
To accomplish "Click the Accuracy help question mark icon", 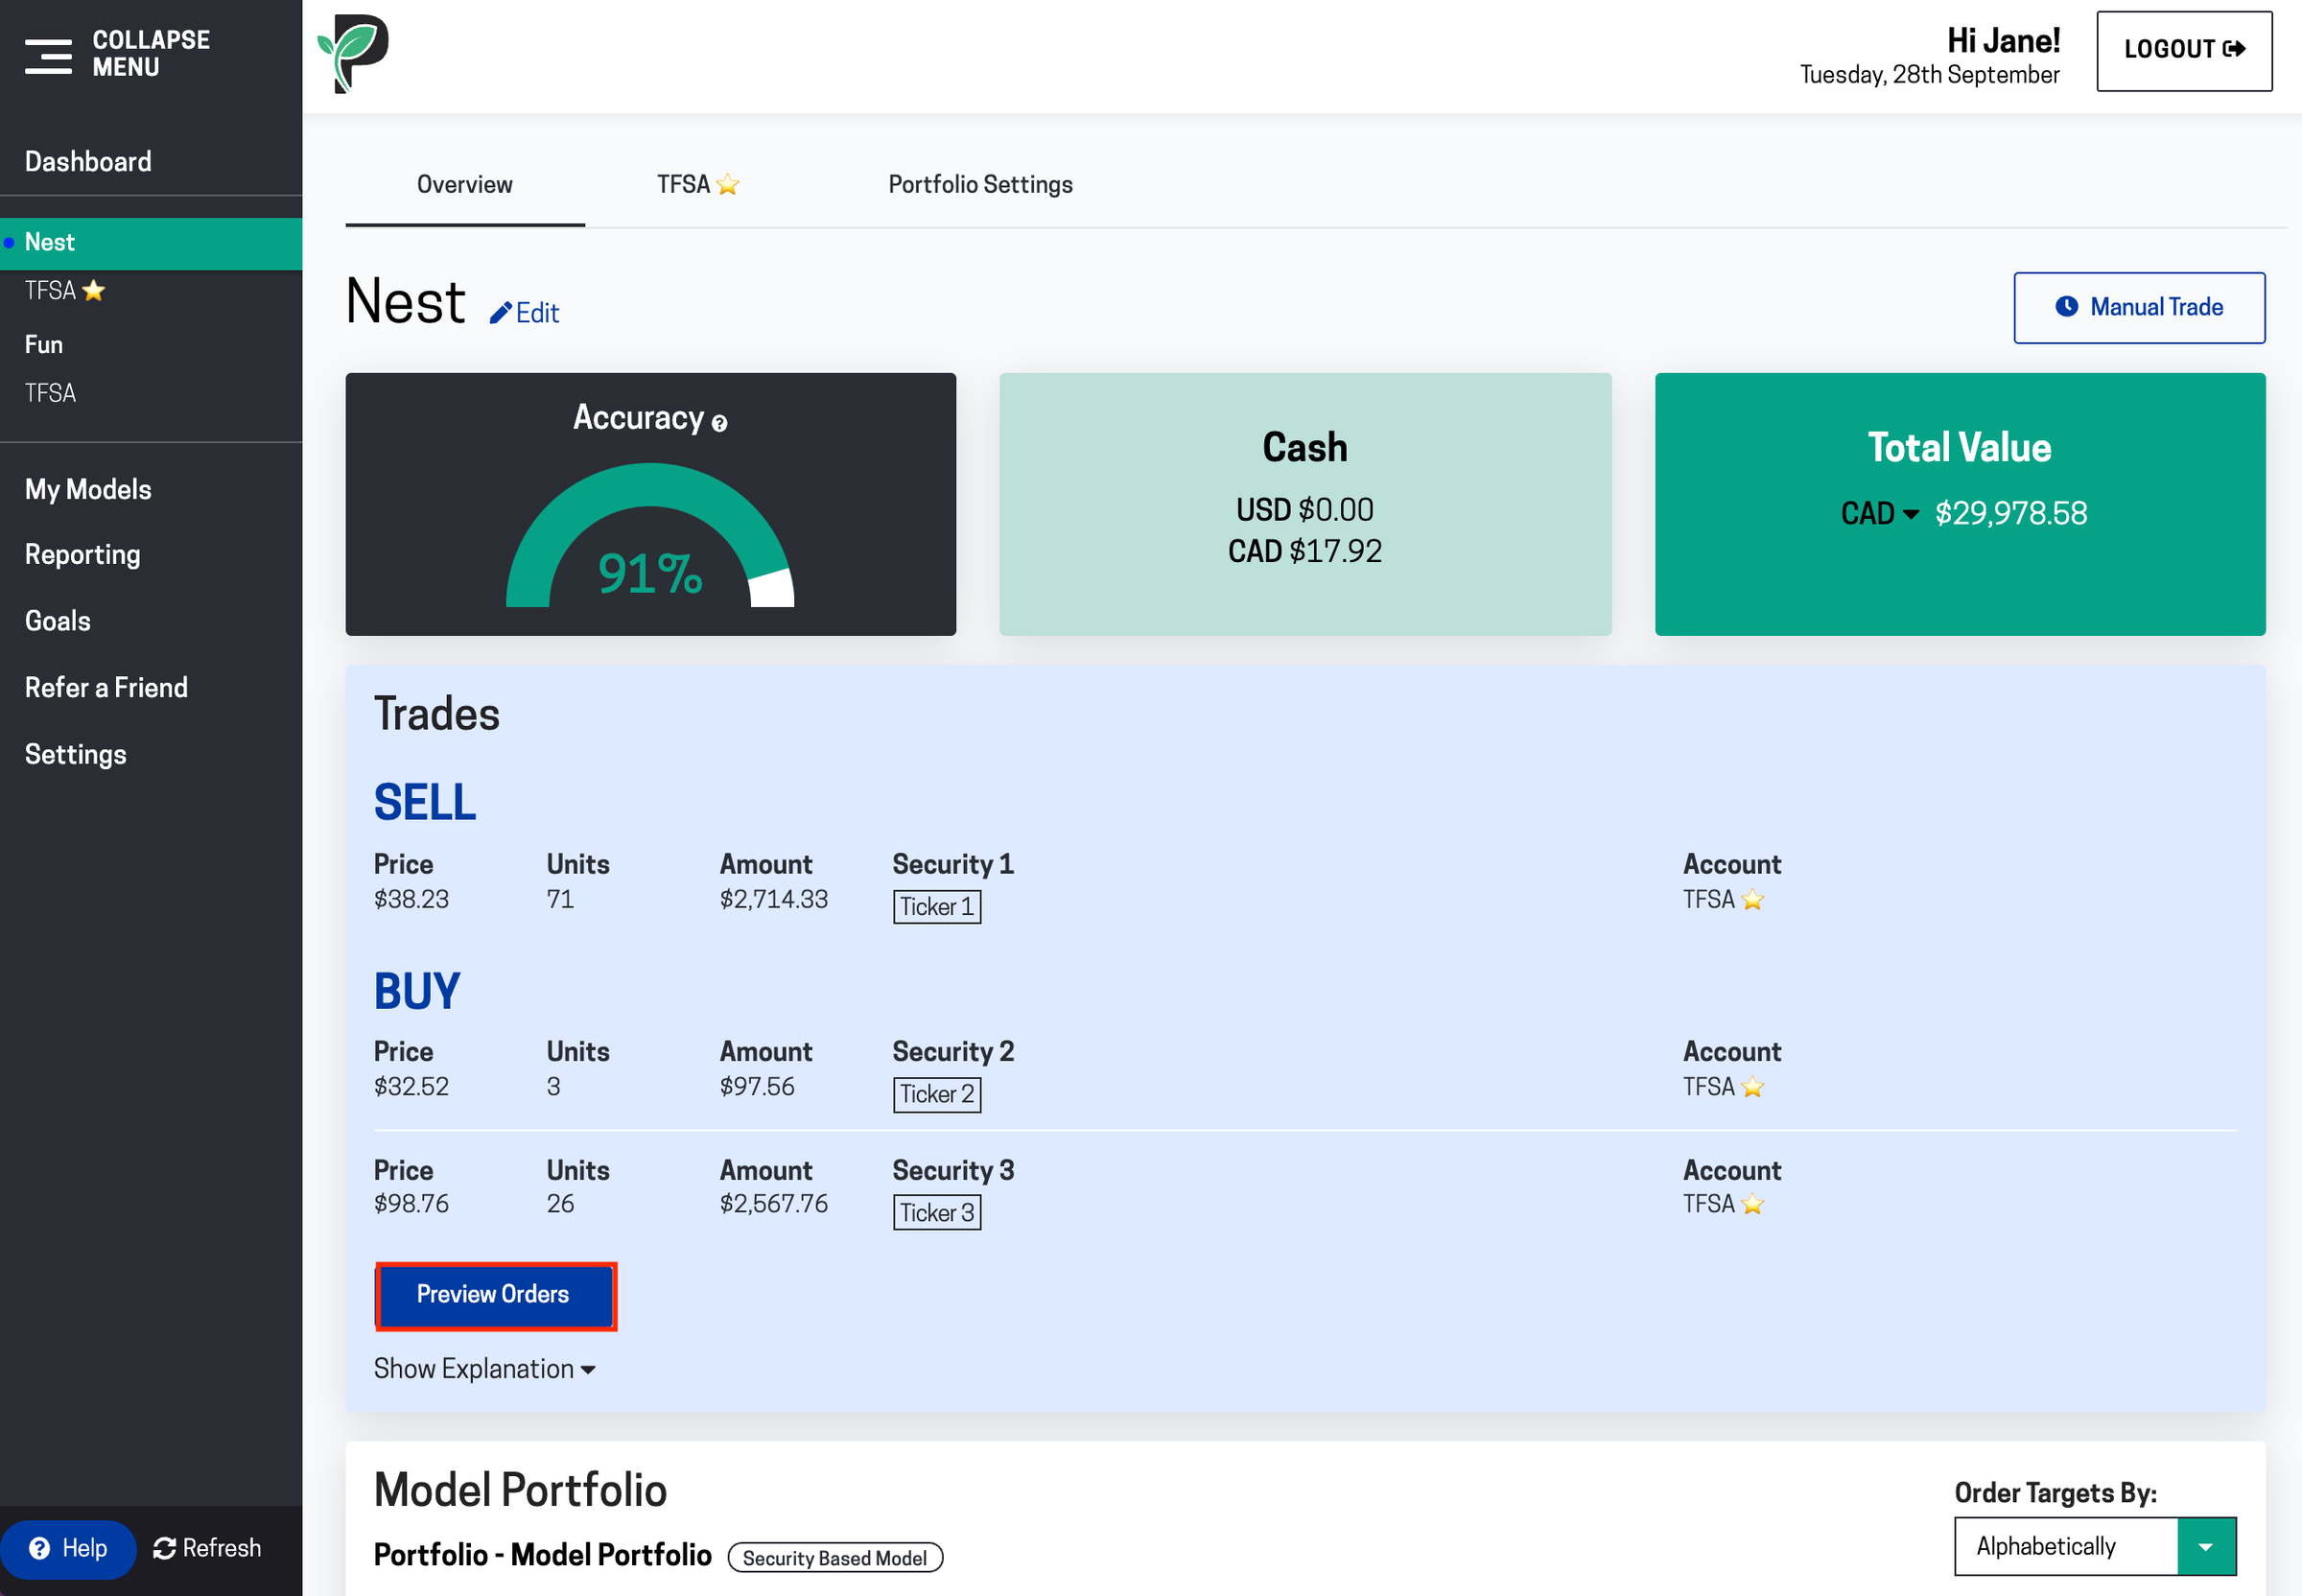I will (x=720, y=424).
